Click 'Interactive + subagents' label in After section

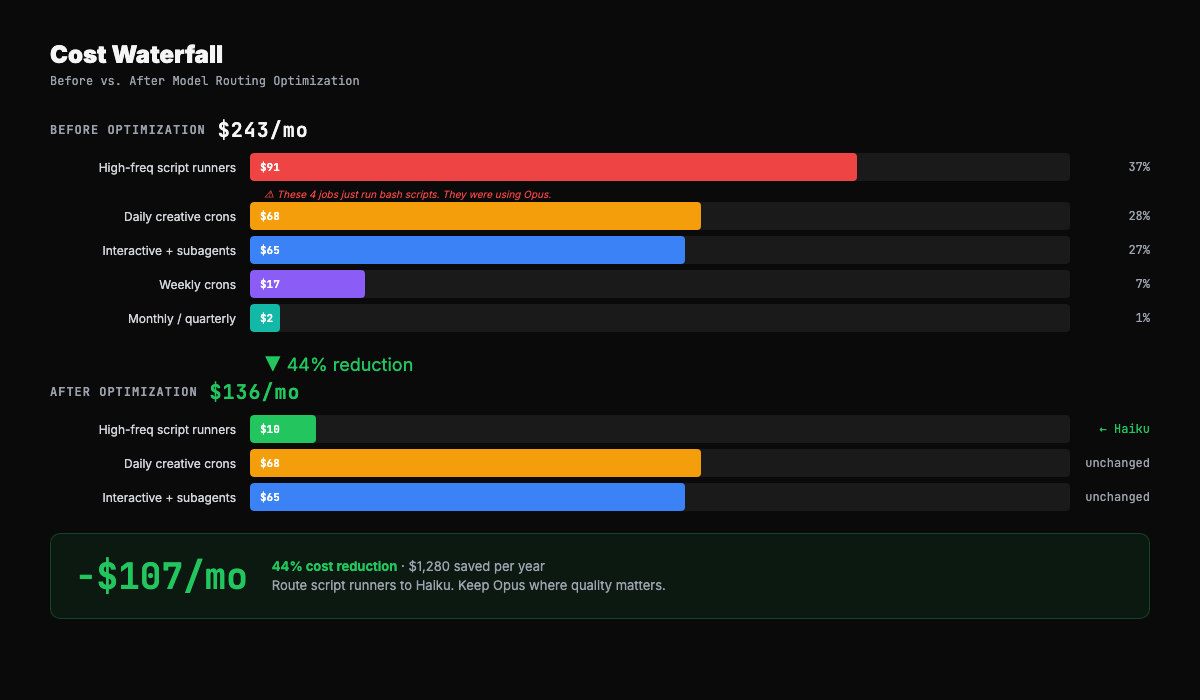[169, 498]
